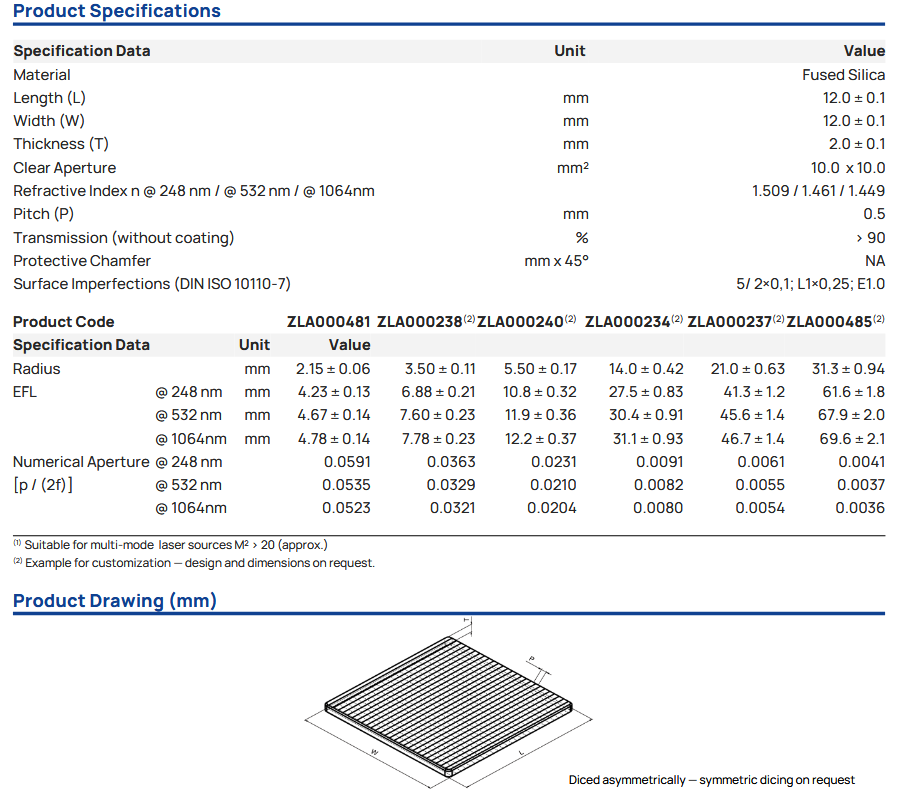
Task: Select product code ZLA000481
Action: (x=328, y=322)
